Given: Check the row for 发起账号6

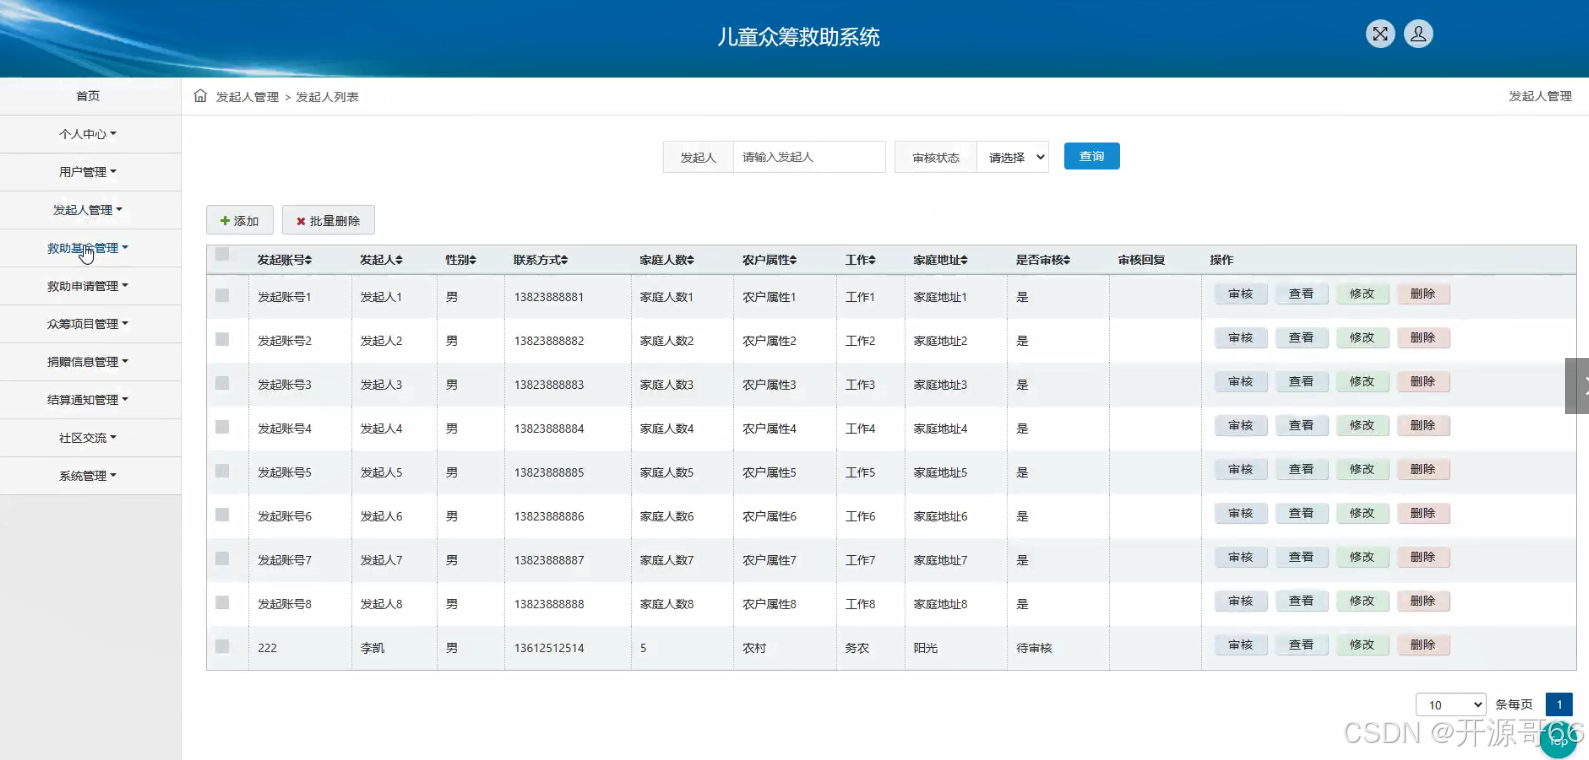Looking at the screenshot, I should pos(222,515).
